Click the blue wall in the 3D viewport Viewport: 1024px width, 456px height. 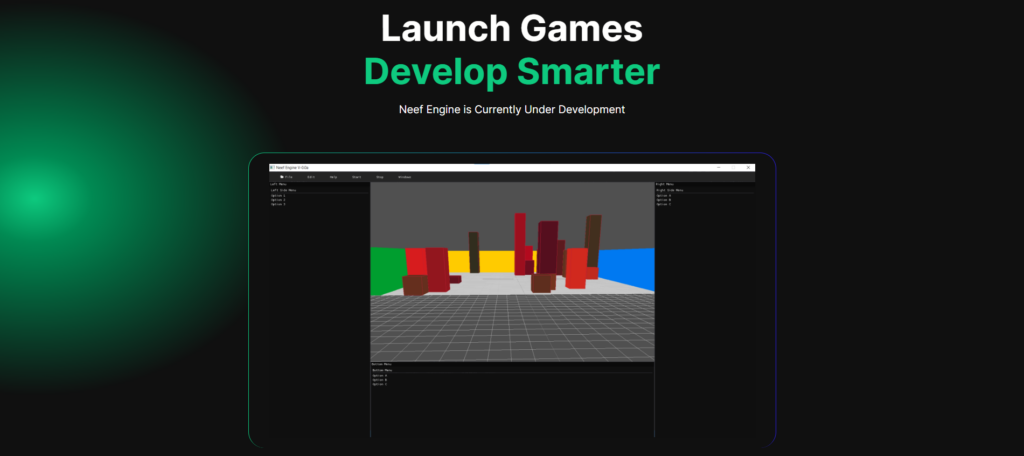627,268
